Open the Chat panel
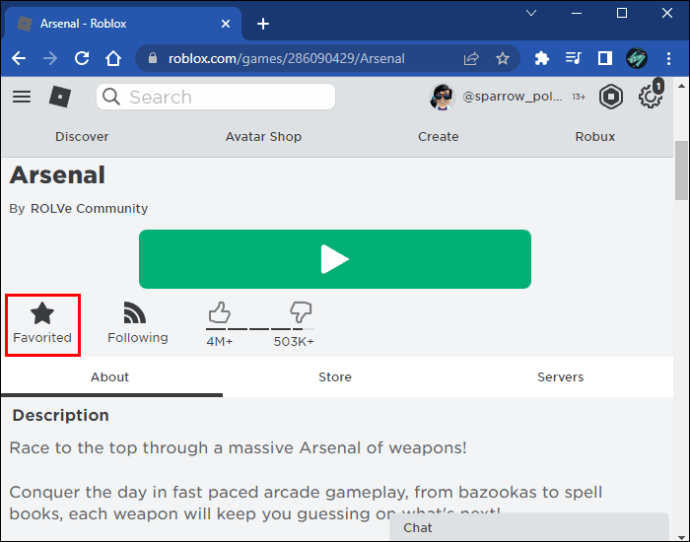Screen dimensions: 690x542 (529, 527)
